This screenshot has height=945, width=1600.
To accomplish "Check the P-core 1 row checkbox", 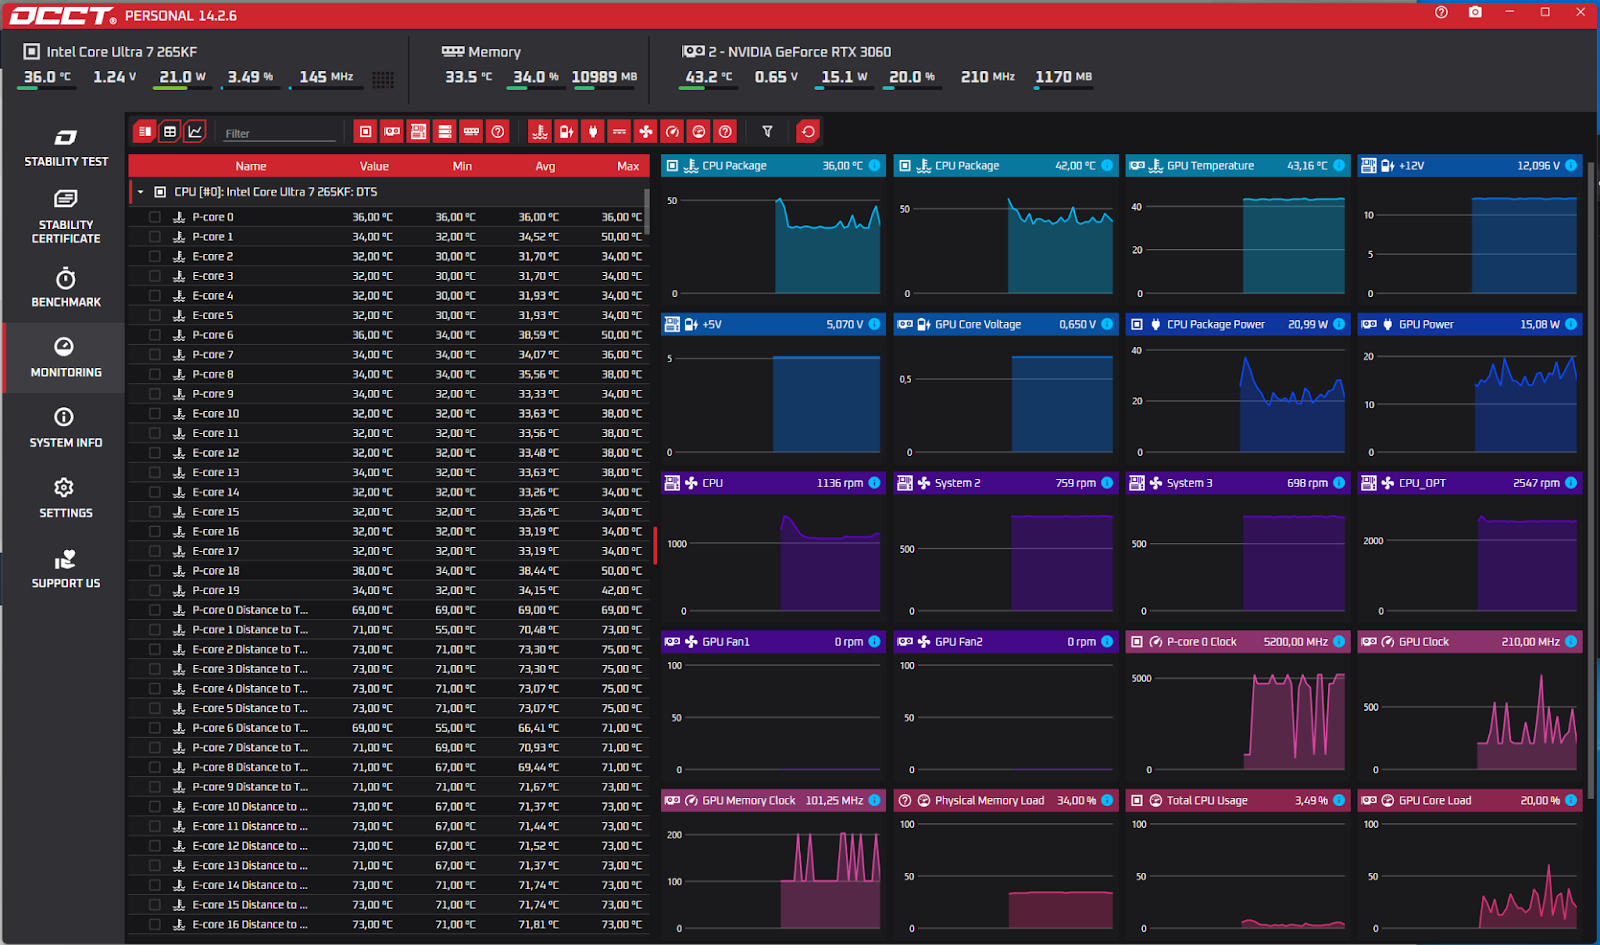I will coord(155,237).
